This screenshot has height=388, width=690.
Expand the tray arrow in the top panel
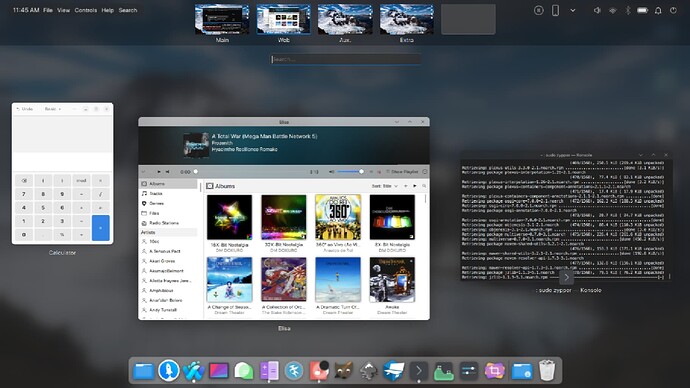(x=573, y=10)
